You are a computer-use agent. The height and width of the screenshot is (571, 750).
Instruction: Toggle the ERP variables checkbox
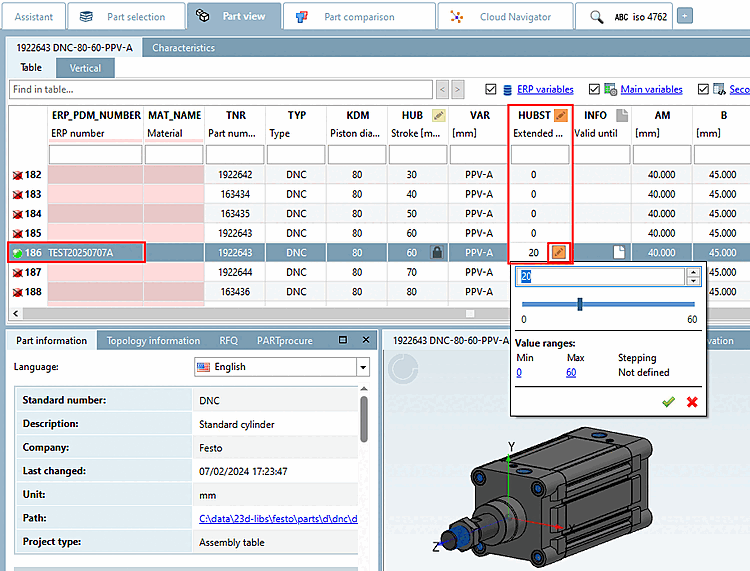pos(490,89)
